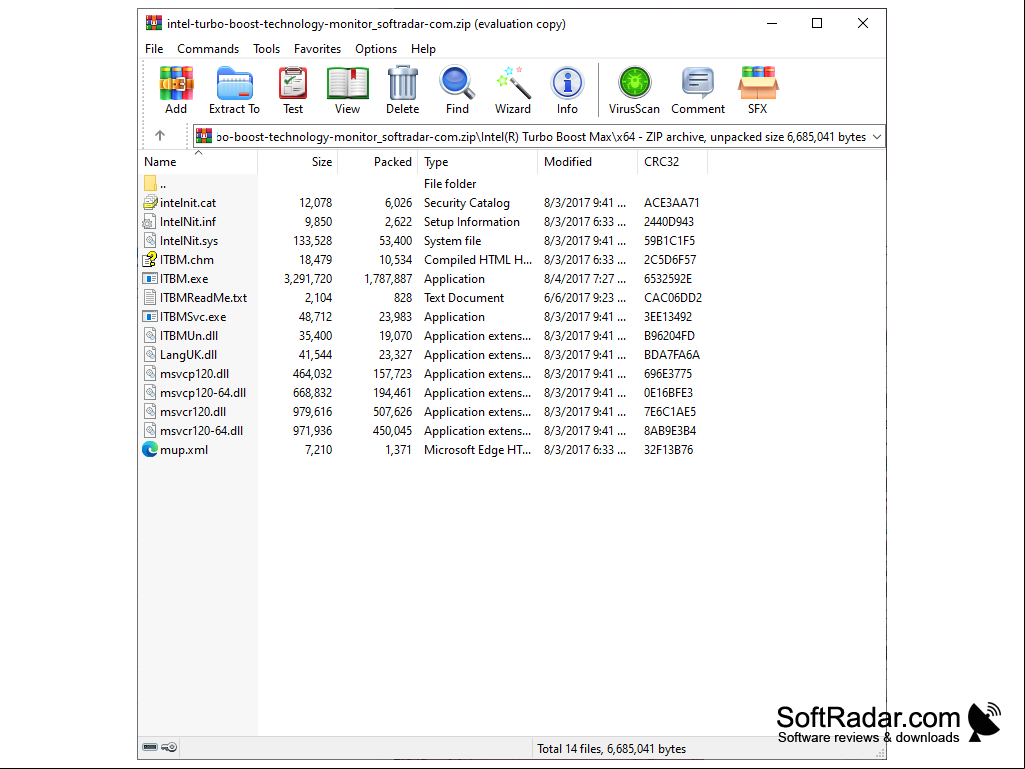The width and height of the screenshot is (1025, 769).
Task: Click CRC32 value ACE3AA71
Action: pos(671,203)
